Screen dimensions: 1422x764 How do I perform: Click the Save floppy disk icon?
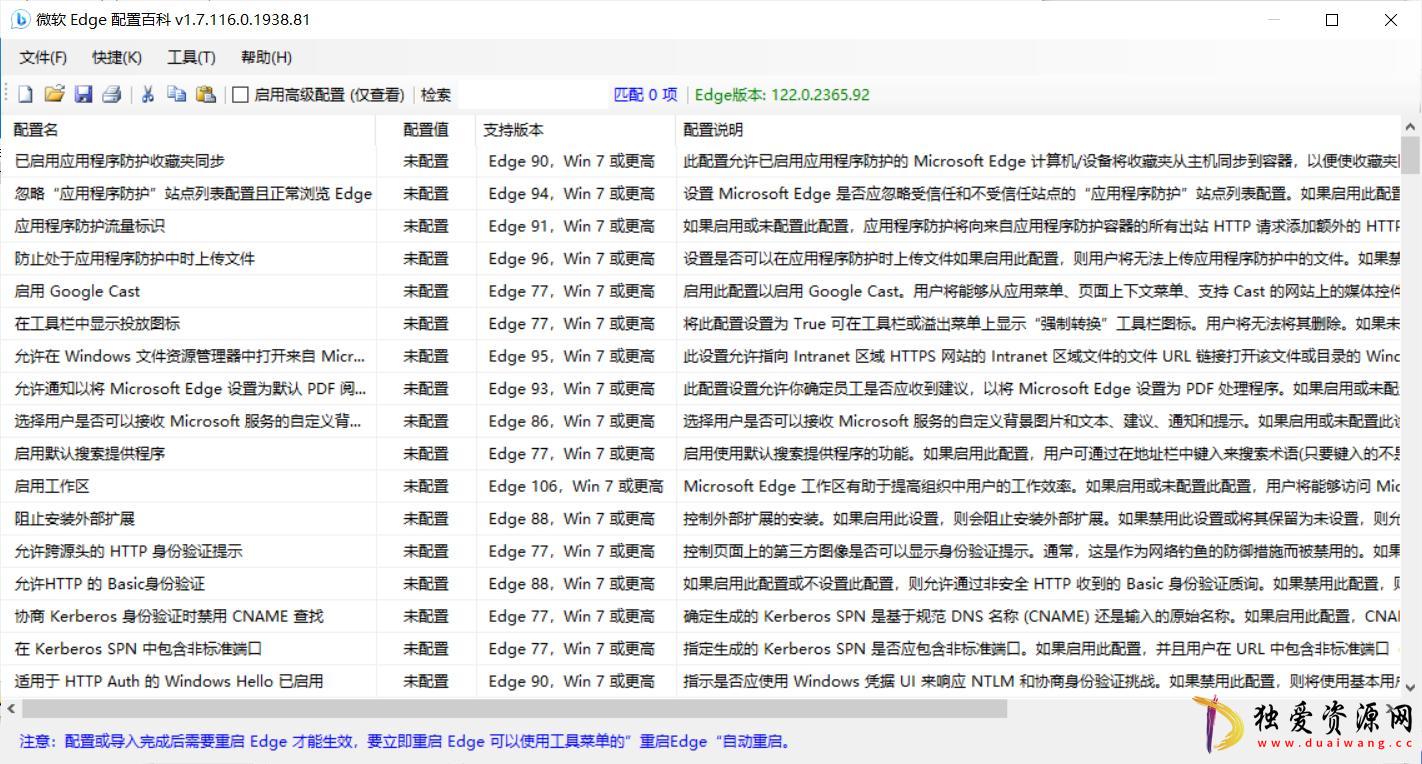pyautogui.click(x=84, y=94)
